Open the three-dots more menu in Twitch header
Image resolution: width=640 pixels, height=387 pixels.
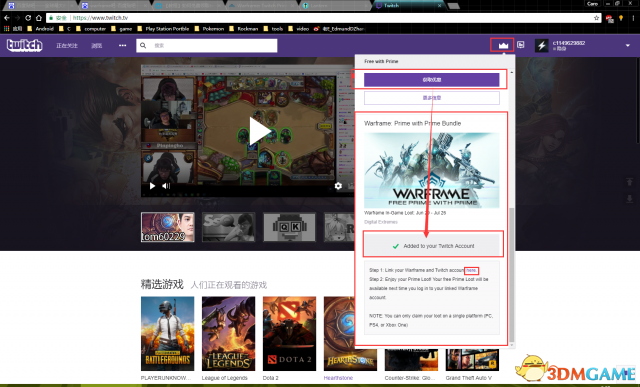pos(122,45)
